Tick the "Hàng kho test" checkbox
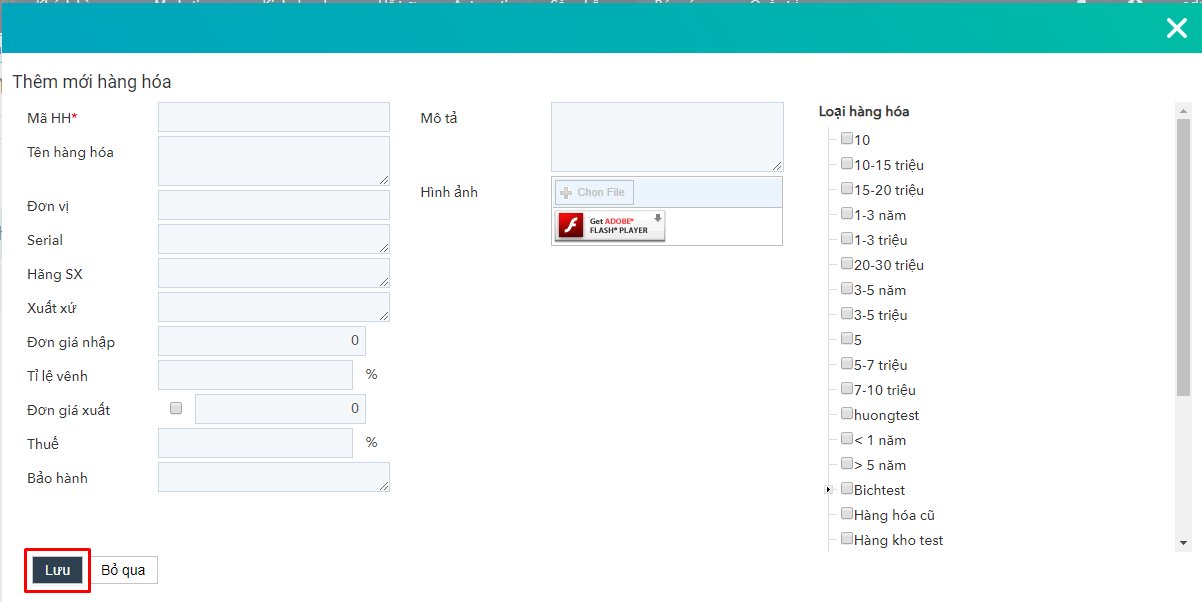This screenshot has width=1202, height=602. pos(847,539)
